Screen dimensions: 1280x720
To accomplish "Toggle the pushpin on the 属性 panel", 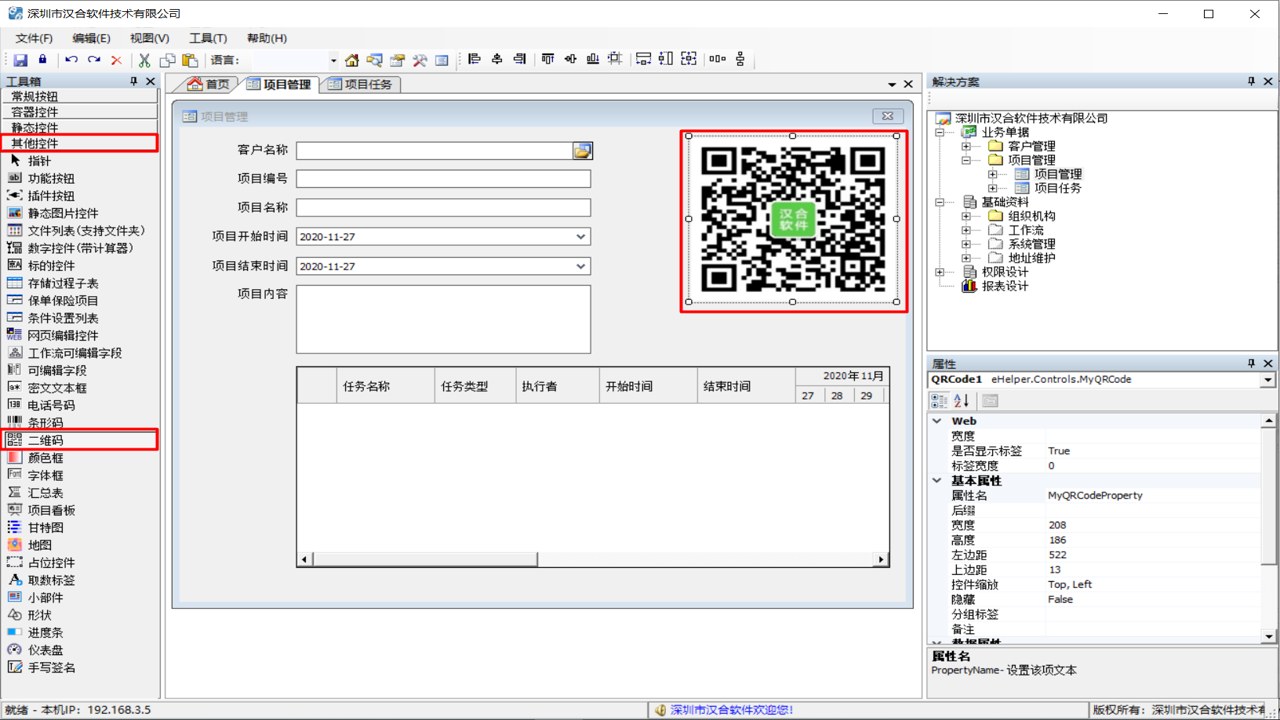I will 1251,363.
